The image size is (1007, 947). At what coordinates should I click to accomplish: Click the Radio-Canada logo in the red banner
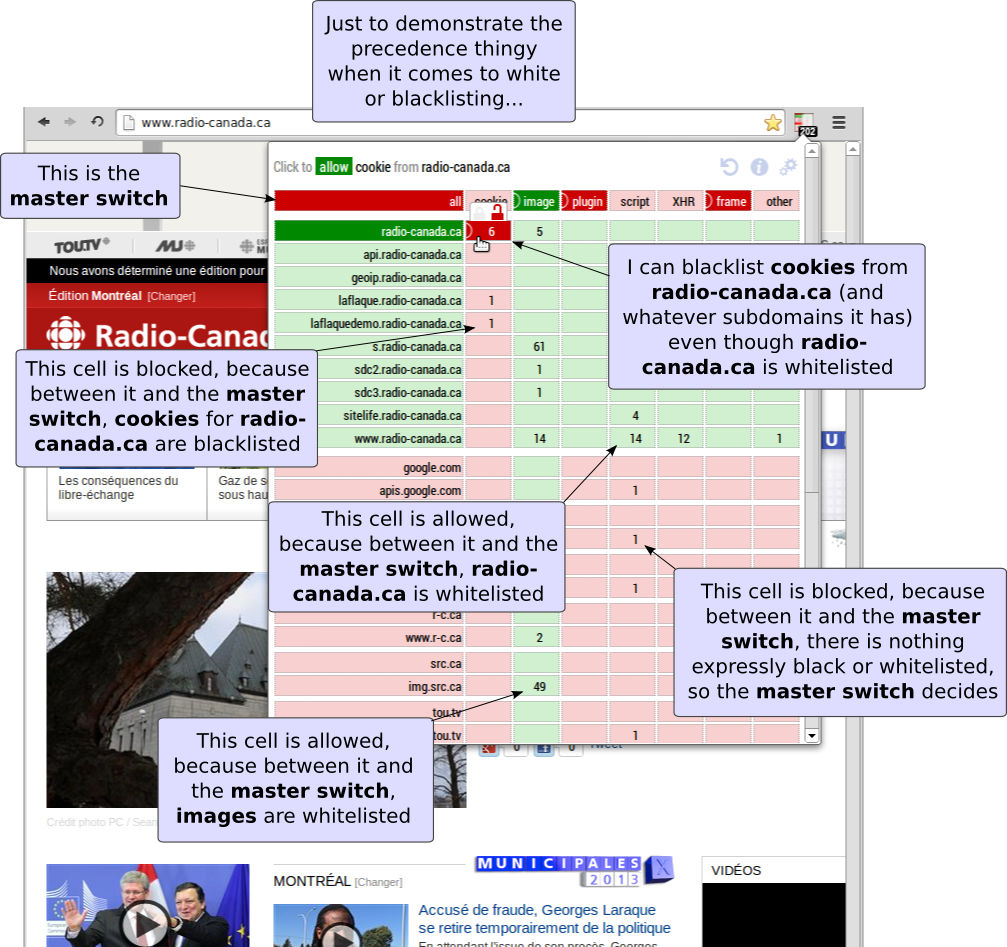click(x=157, y=334)
